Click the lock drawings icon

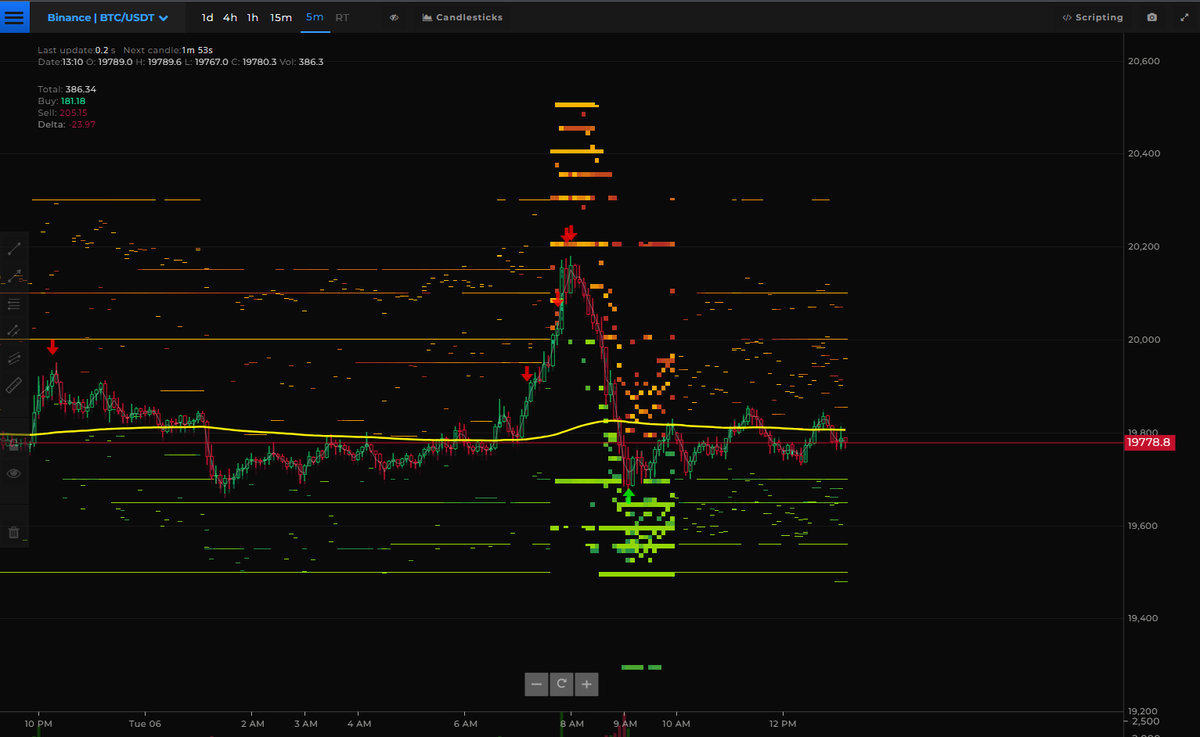click(14, 445)
